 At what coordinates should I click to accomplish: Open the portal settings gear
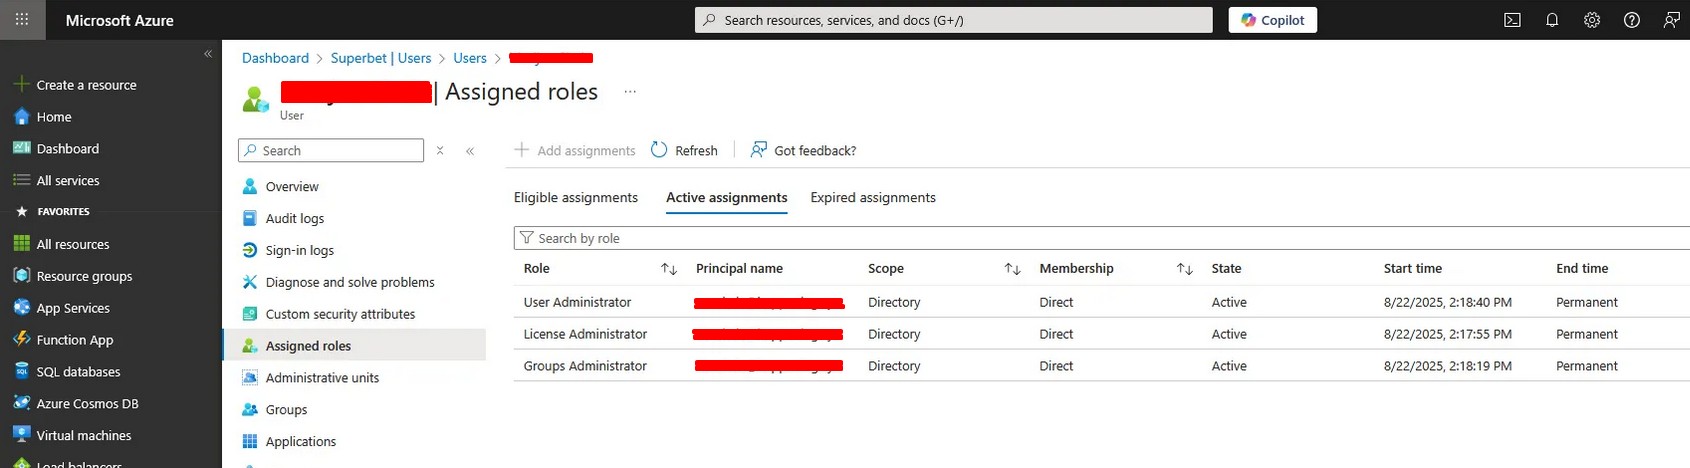[1592, 20]
